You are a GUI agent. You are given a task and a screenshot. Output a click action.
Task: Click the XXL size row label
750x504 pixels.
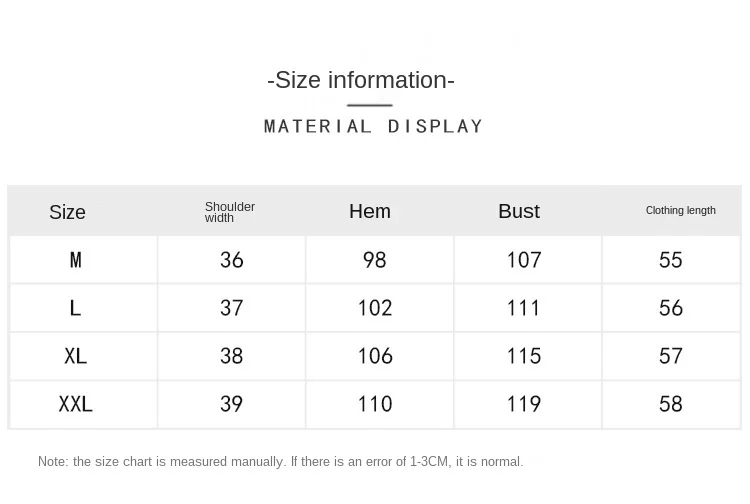point(76,404)
